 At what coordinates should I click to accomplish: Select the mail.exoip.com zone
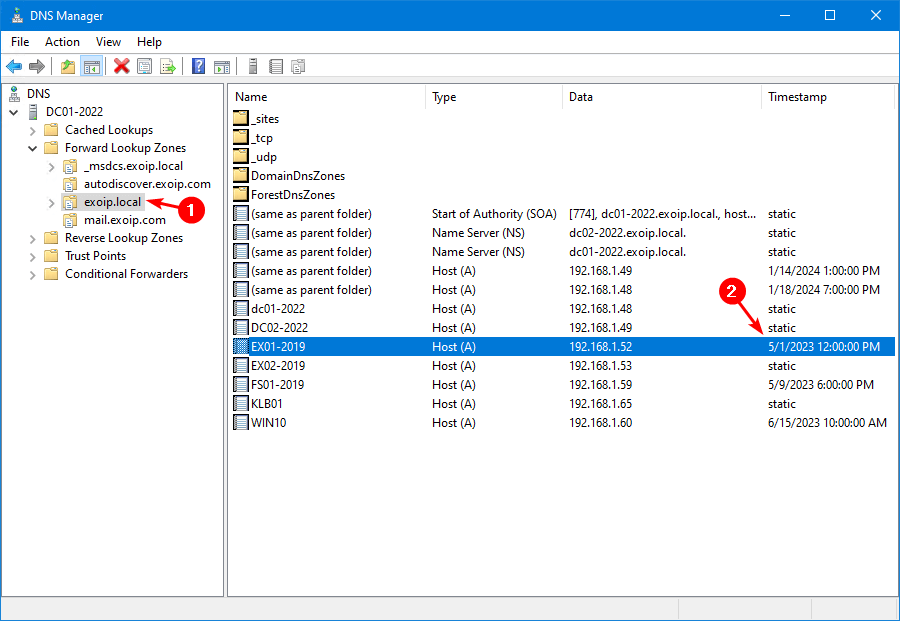coord(125,220)
